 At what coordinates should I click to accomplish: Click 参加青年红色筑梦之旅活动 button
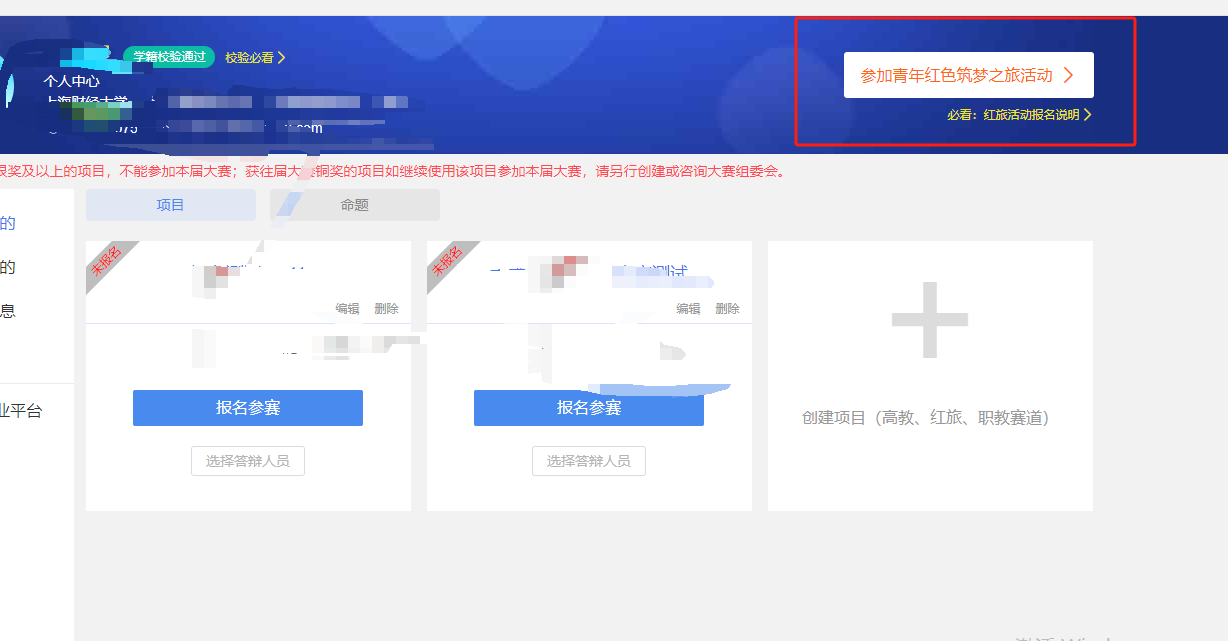click(x=968, y=75)
